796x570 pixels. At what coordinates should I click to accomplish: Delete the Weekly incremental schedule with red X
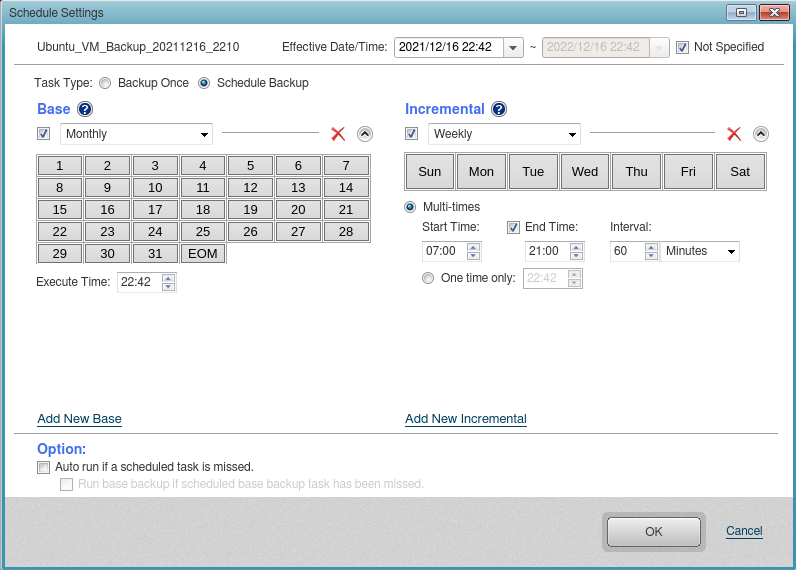(x=734, y=134)
